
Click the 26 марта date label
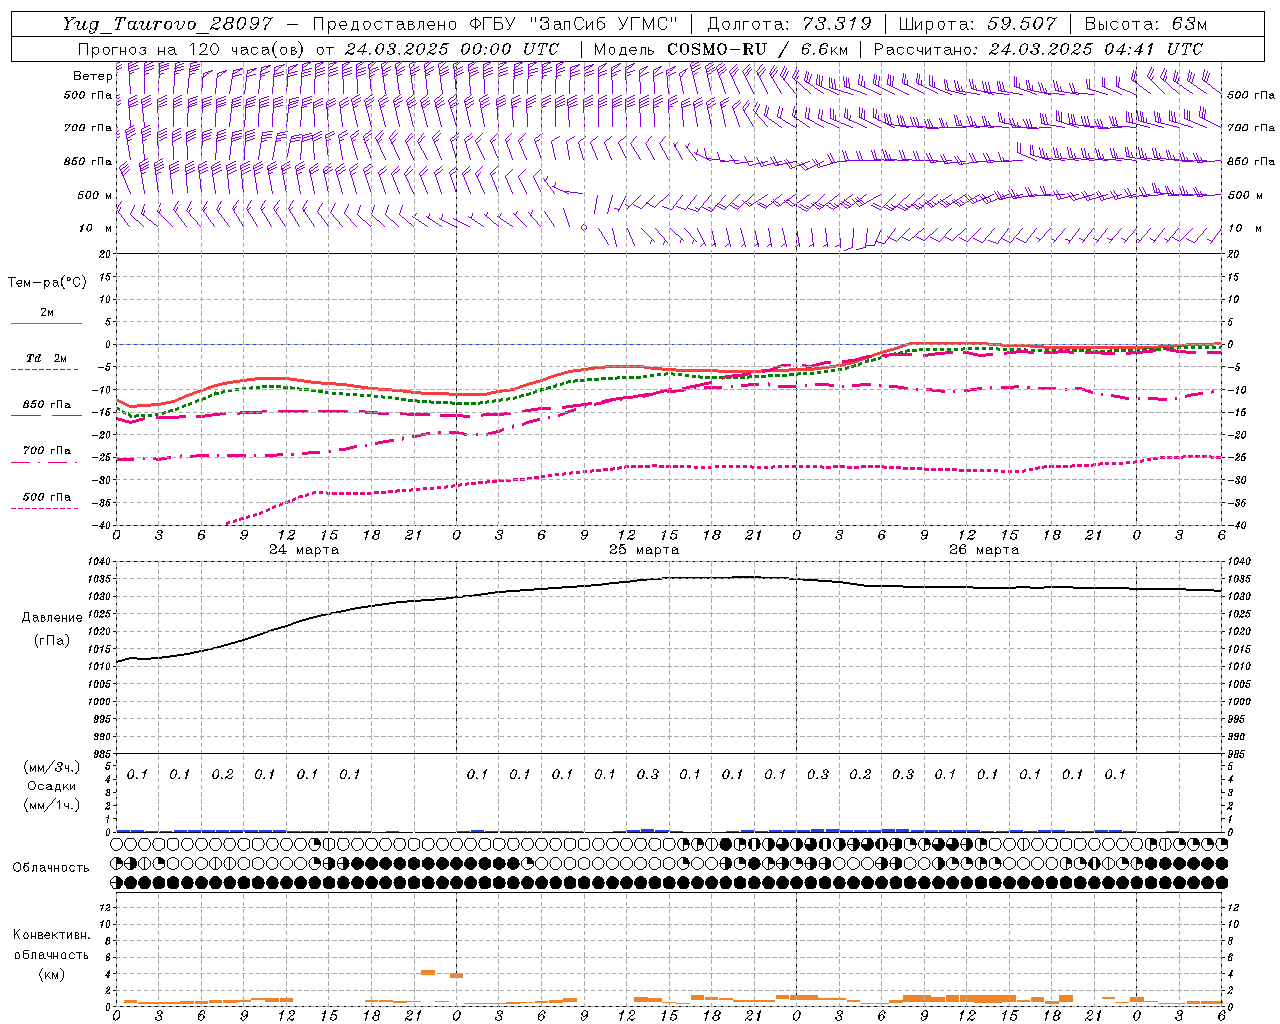pyautogui.click(x=984, y=550)
